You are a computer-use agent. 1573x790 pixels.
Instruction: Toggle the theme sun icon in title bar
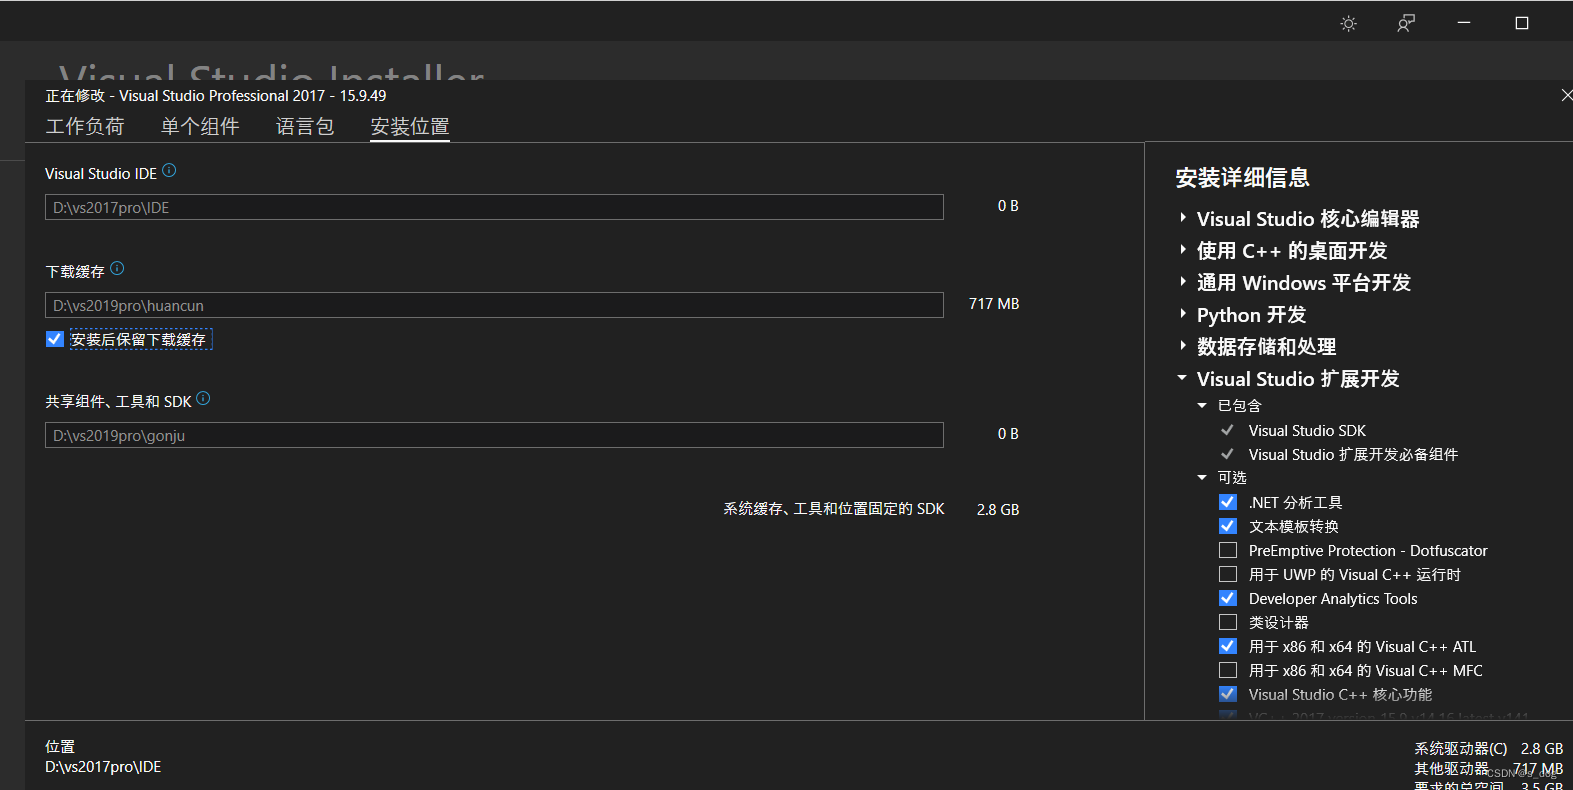pos(1348,23)
